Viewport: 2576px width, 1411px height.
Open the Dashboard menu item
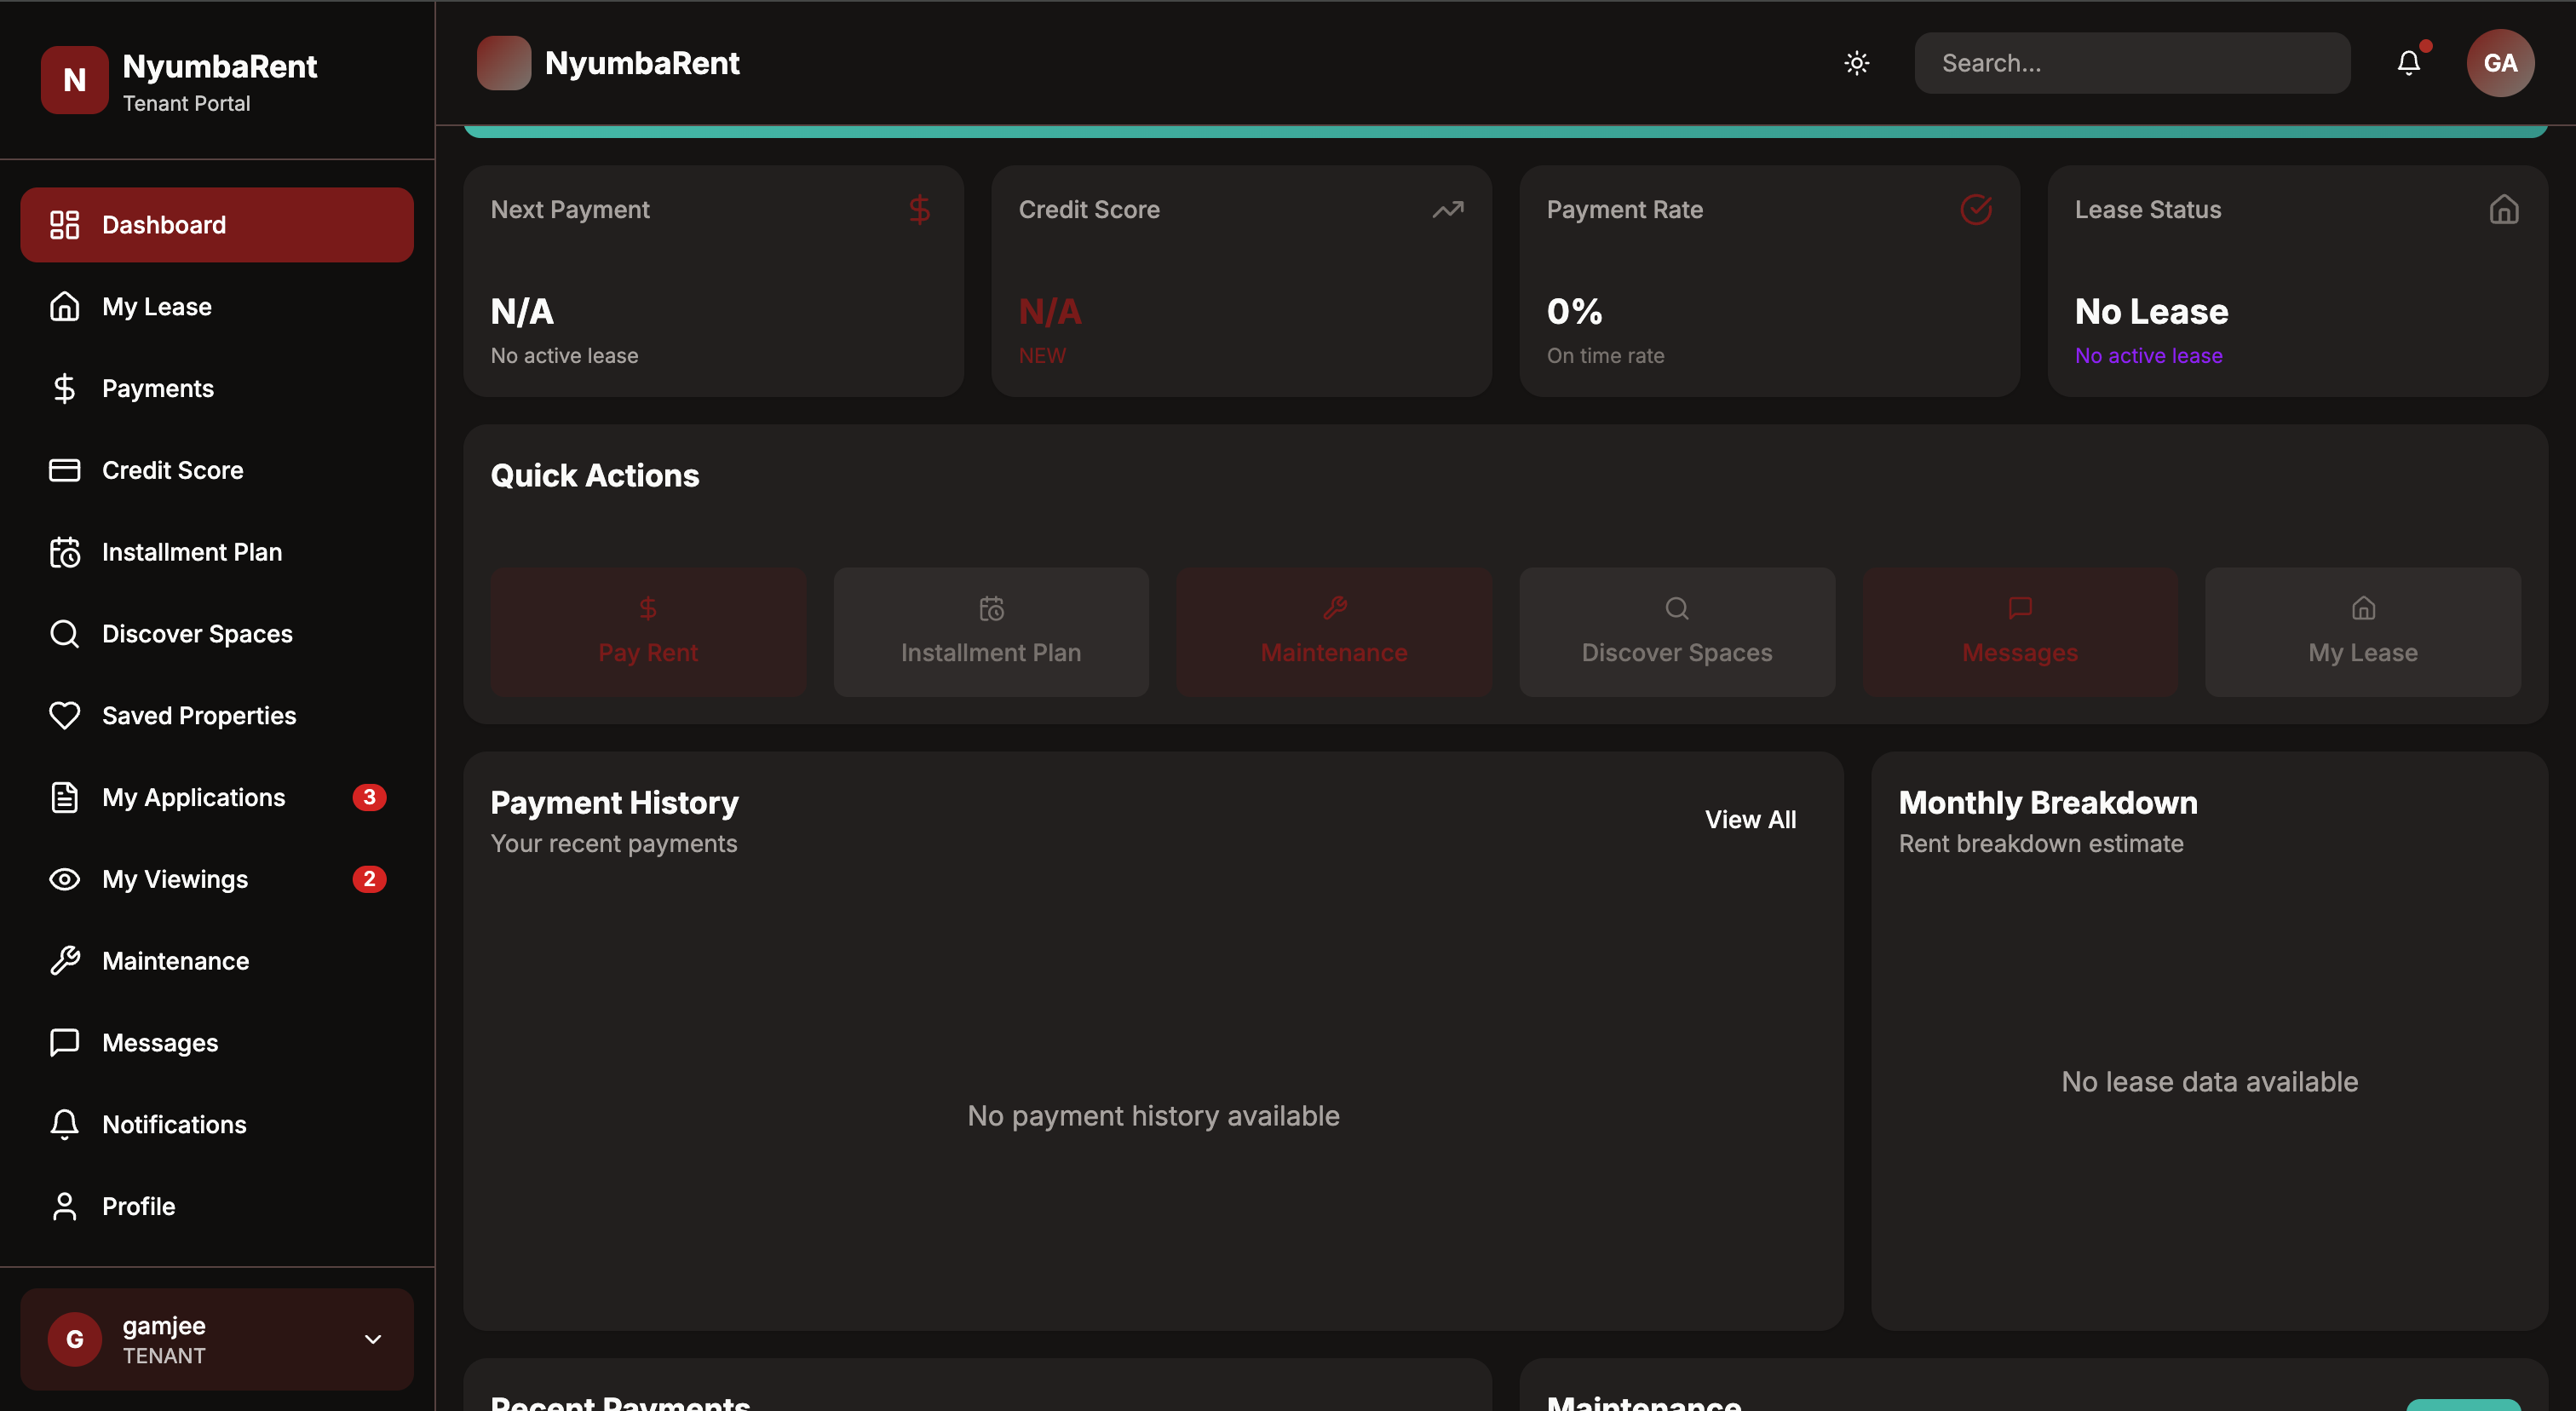217,225
